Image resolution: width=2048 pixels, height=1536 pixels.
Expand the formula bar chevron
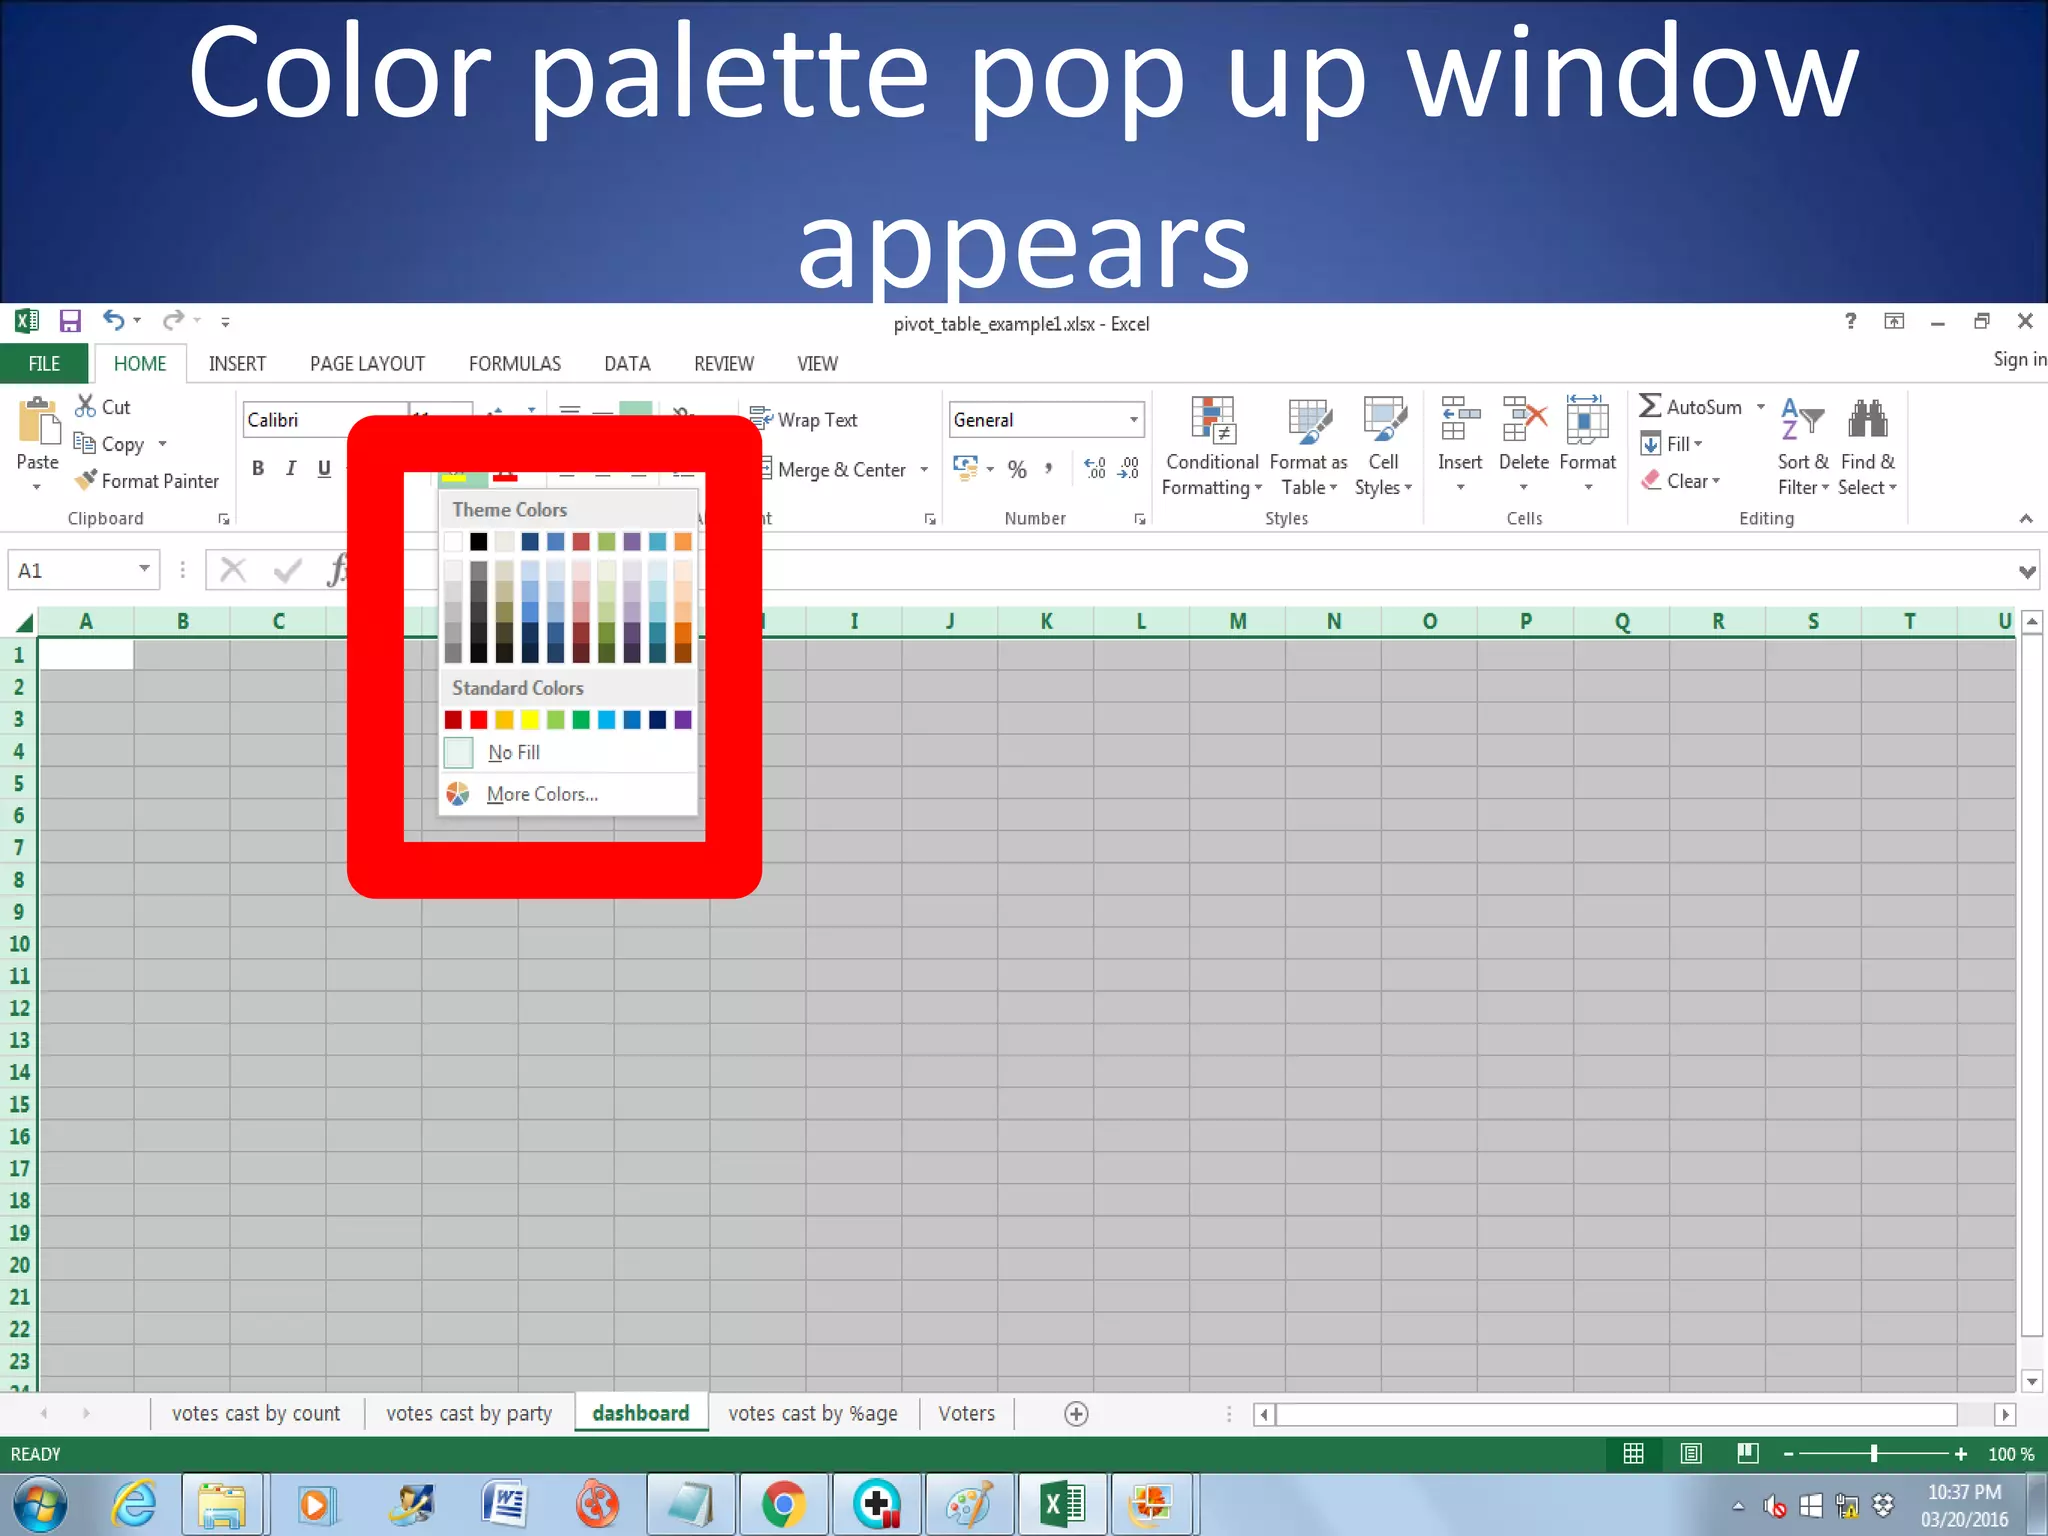(2027, 572)
